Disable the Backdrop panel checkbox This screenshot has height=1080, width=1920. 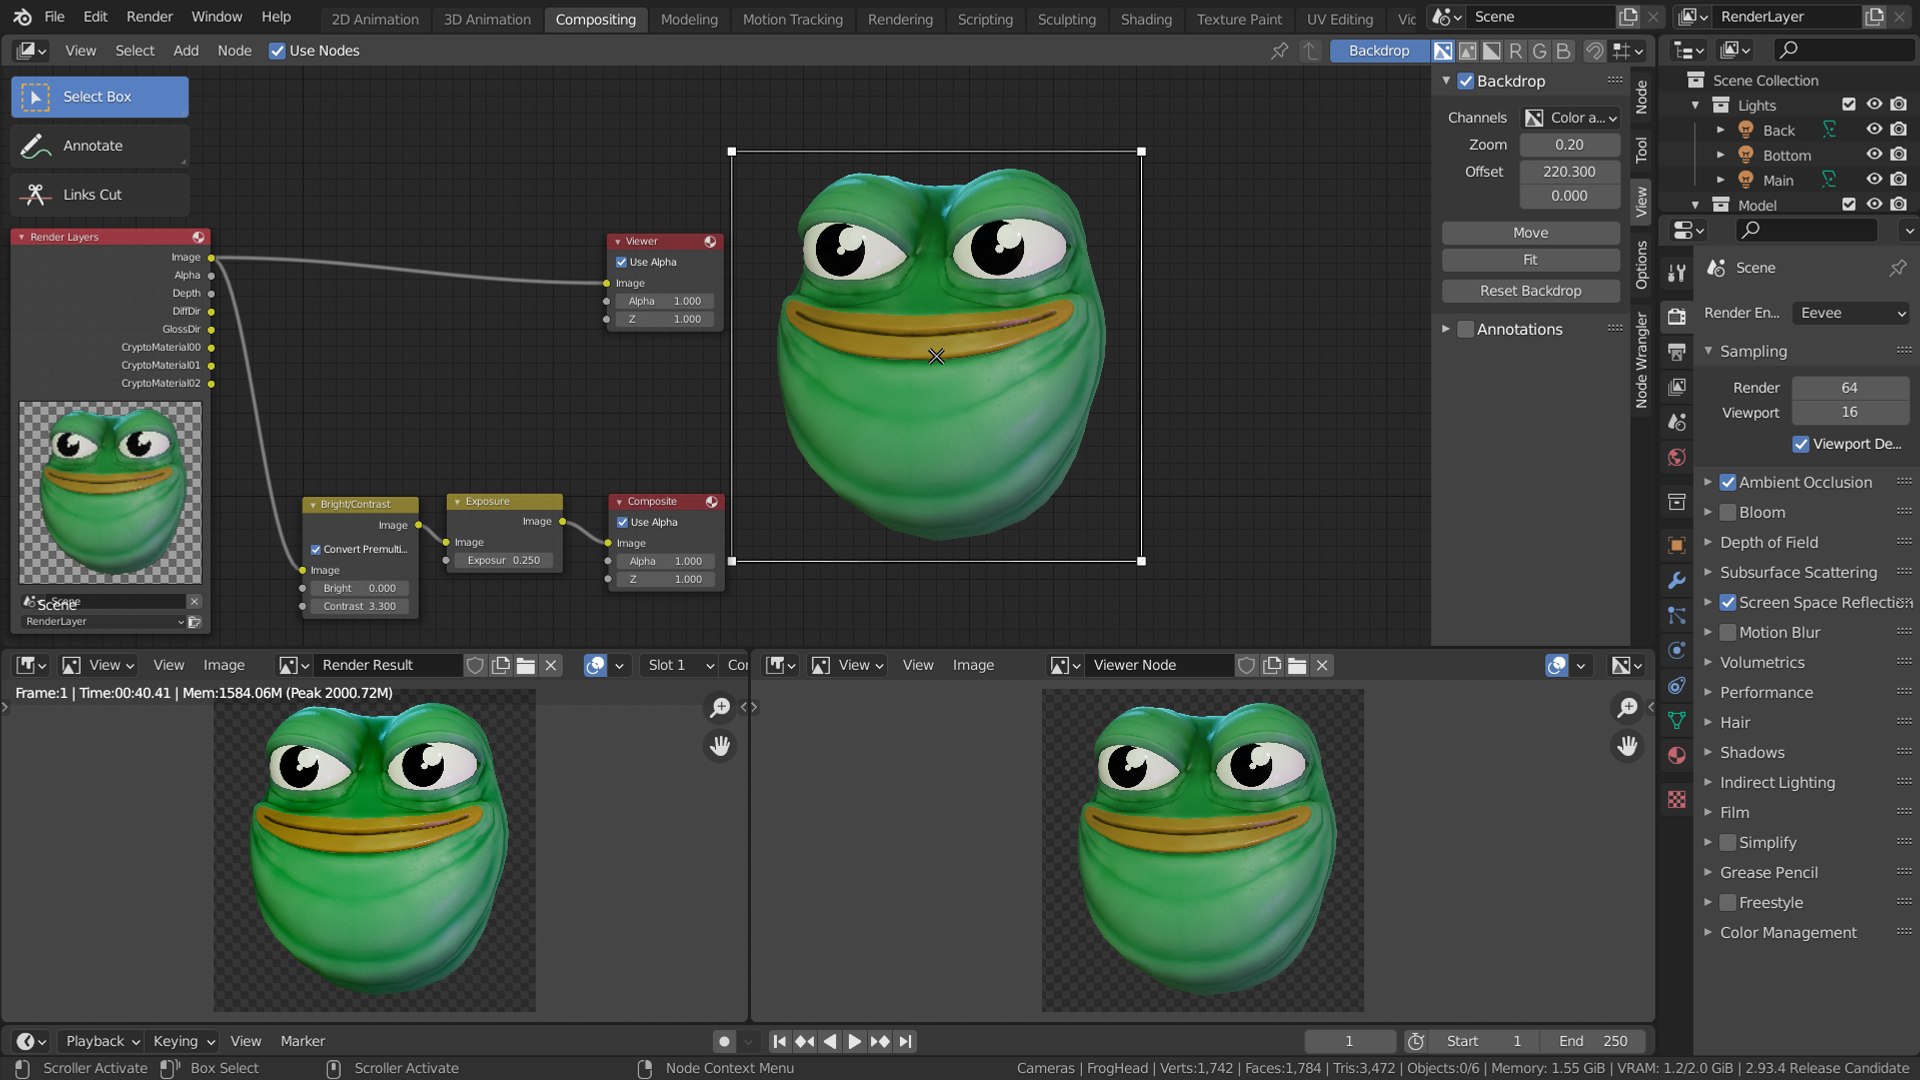1466,82
